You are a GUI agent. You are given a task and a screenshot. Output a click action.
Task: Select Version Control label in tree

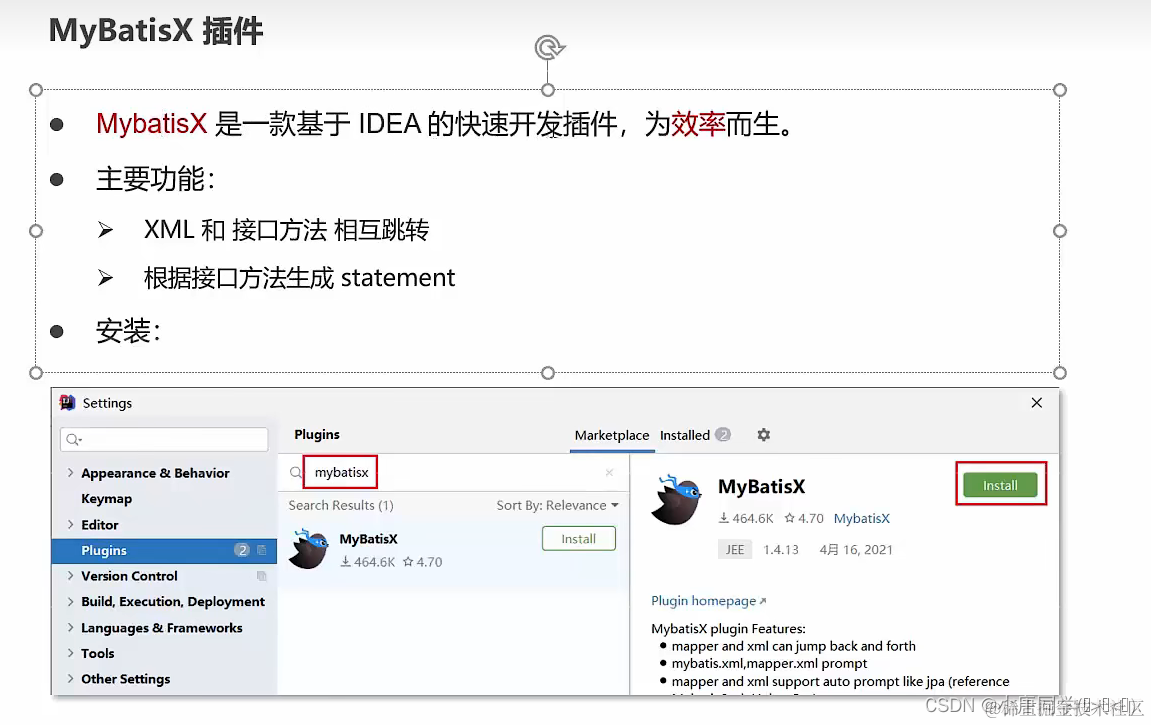click(129, 576)
